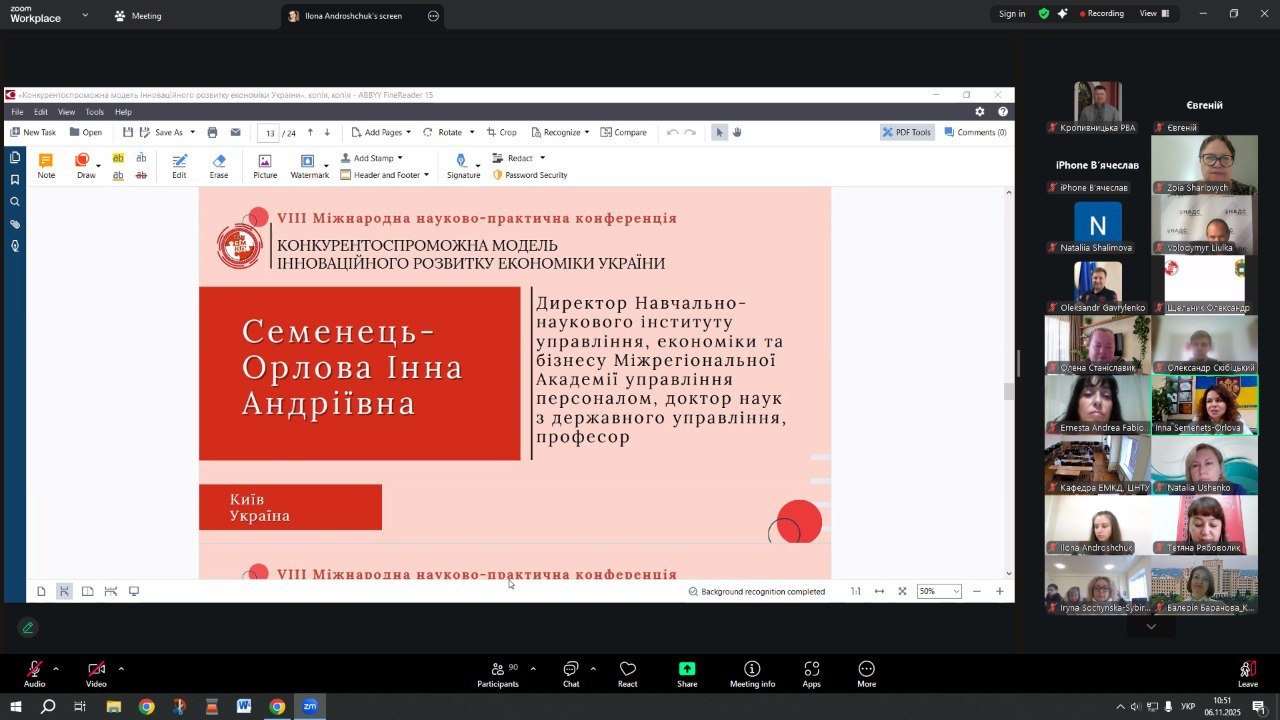
Task: Click the Leave meeting button
Action: click(1248, 671)
